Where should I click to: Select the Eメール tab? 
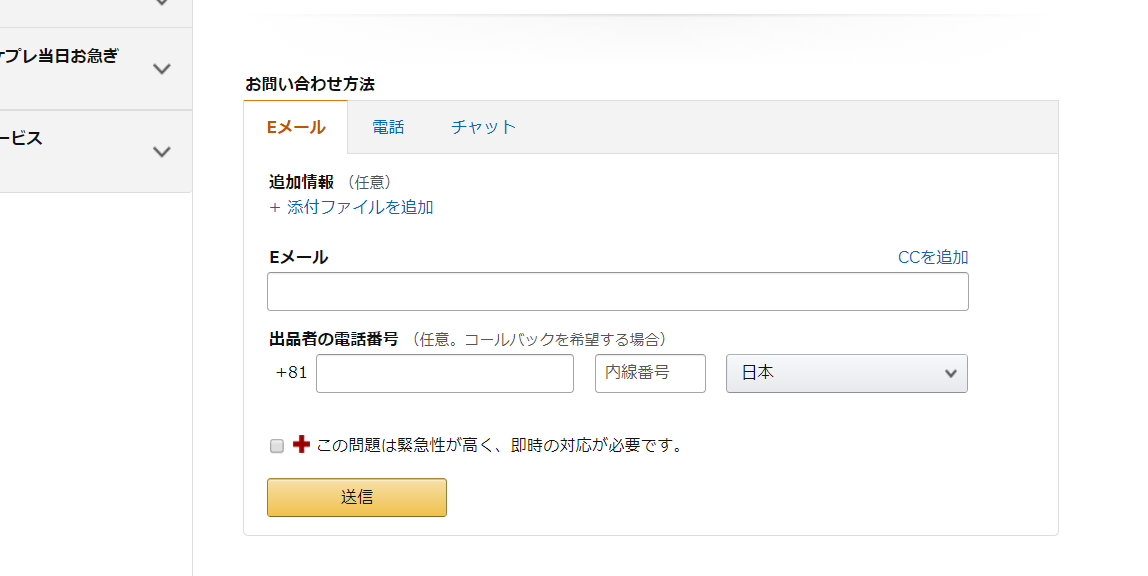[x=296, y=127]
